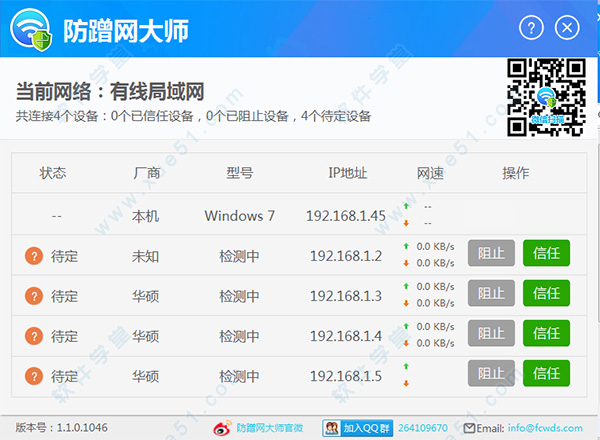Select IP address 192.168.1.5

346,376
